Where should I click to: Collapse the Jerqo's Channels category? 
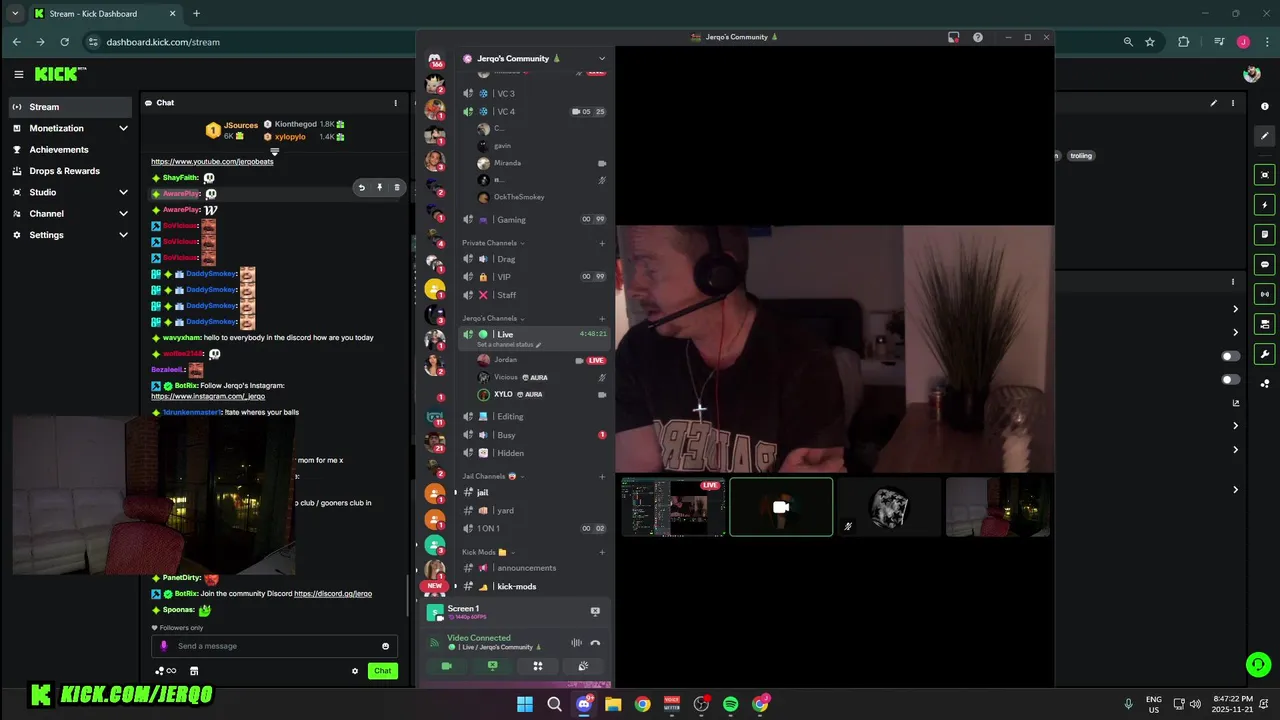click(x=493, y=318)
